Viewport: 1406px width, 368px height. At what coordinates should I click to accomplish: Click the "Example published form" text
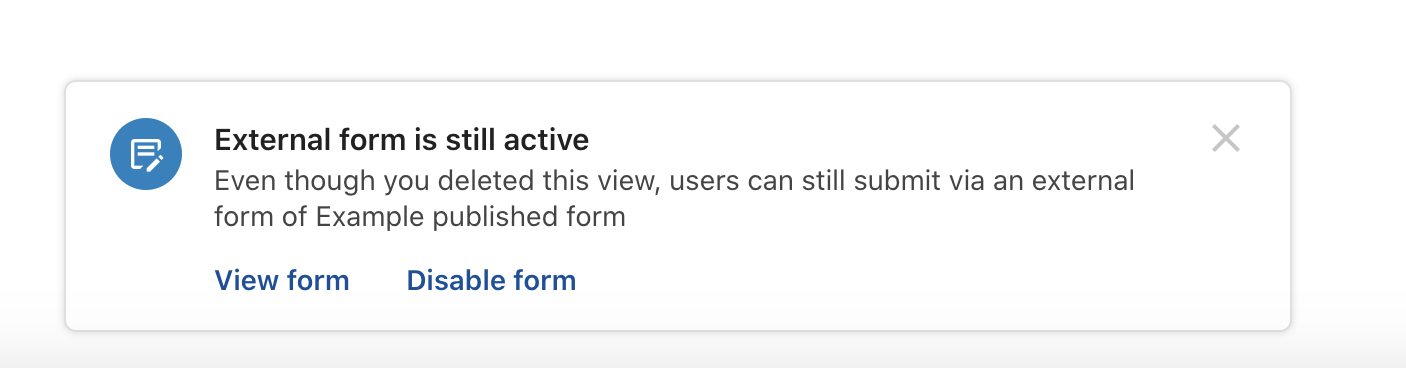coord(471,216)
